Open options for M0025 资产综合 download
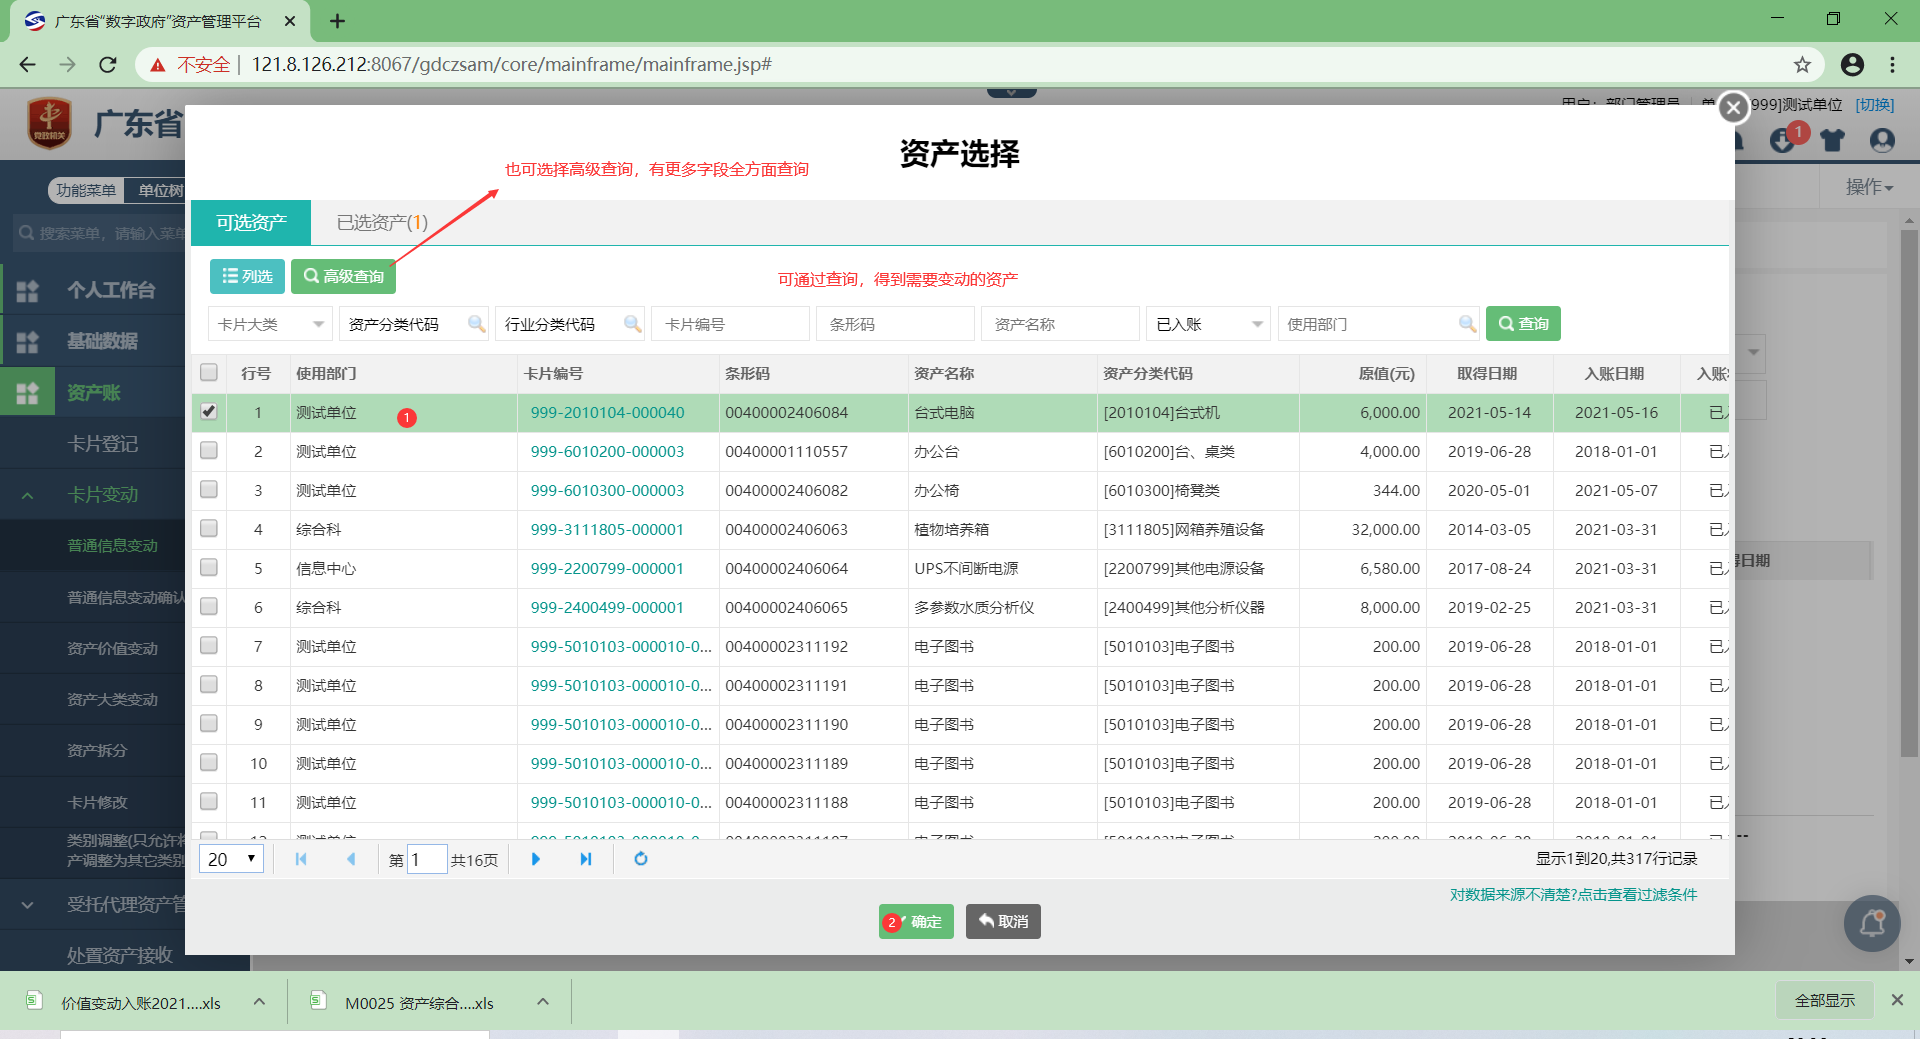Viewport: 1920px width, 1039px height. (x=543, y=1001)
